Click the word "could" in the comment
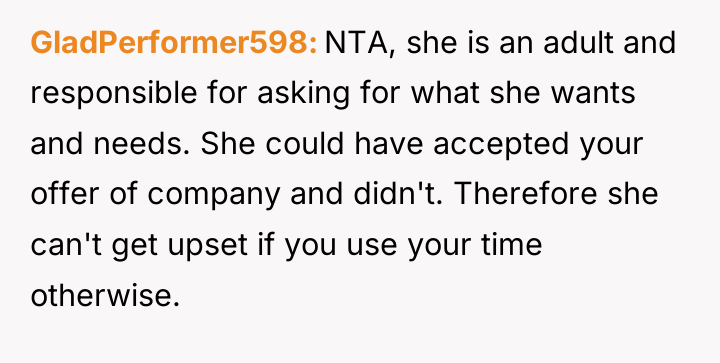 [305, 144]
